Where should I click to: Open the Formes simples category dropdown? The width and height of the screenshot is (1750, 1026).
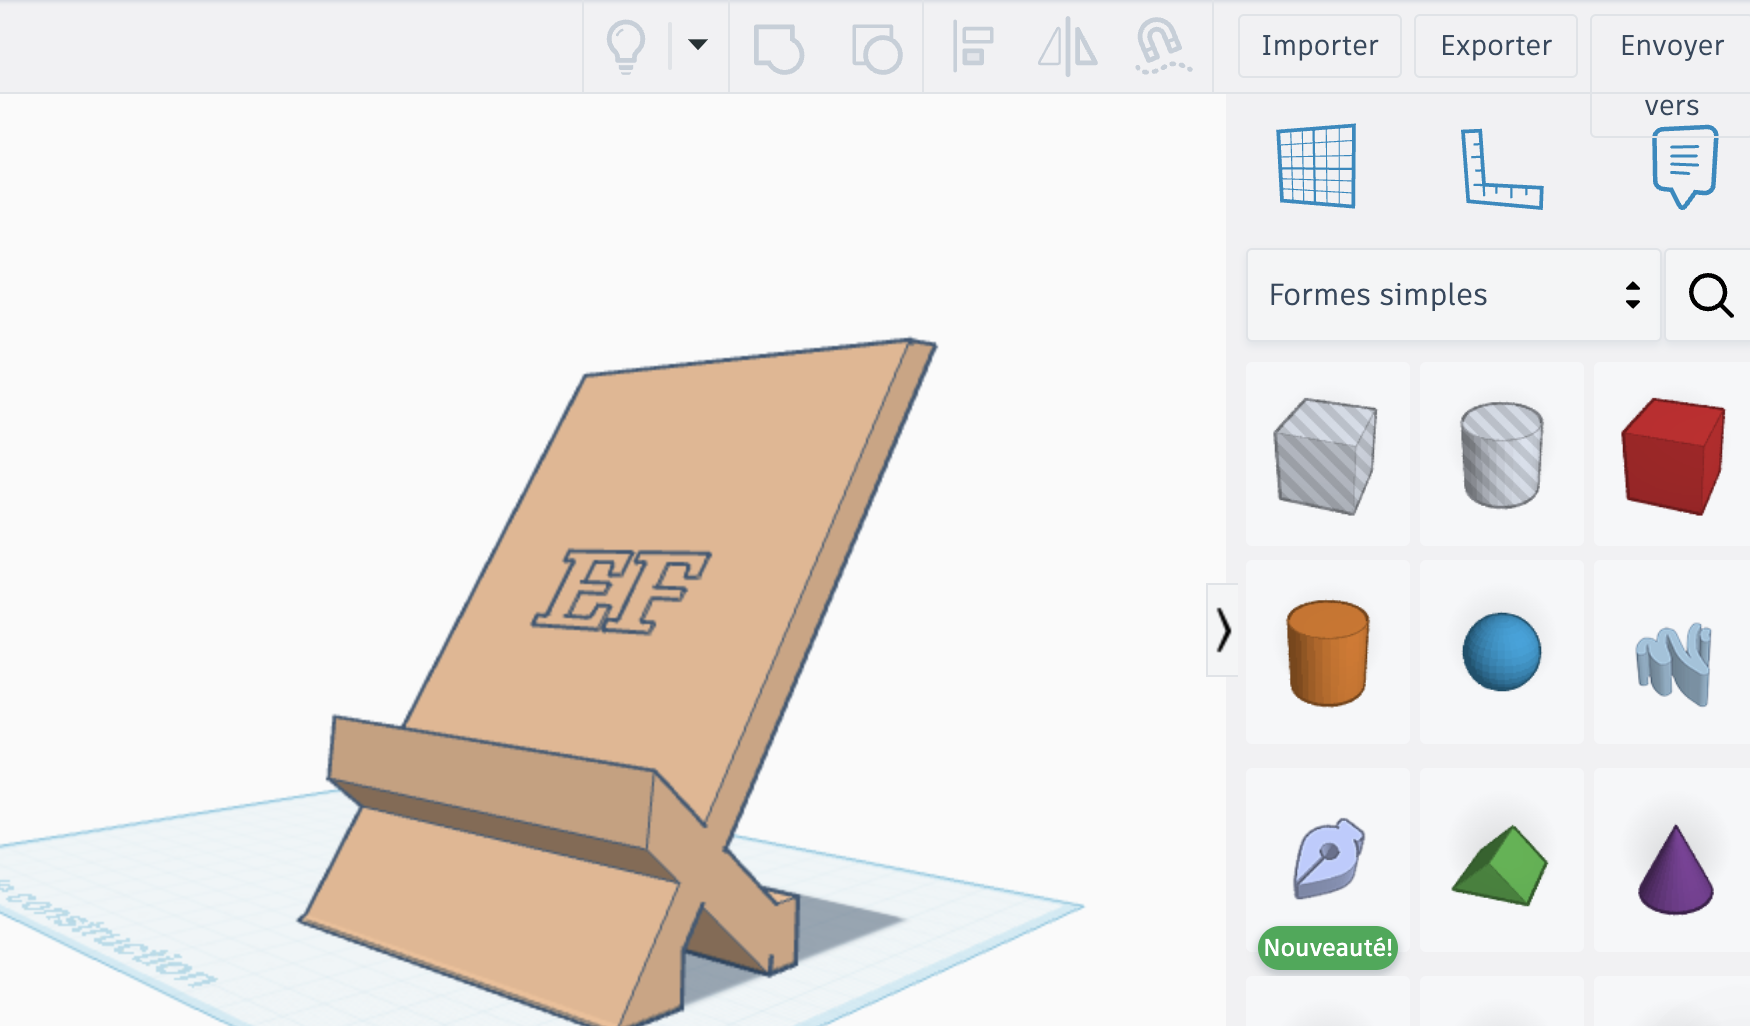coord(1453,295)
